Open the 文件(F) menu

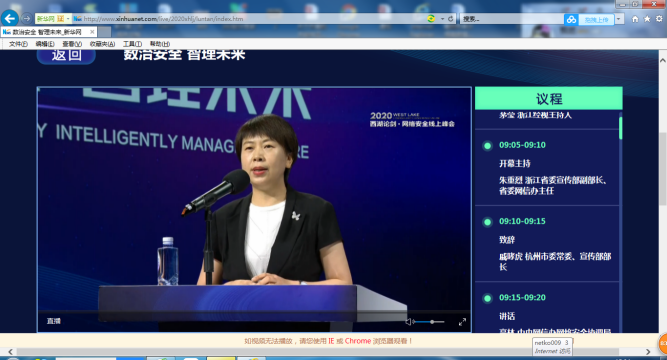point(18,44)
